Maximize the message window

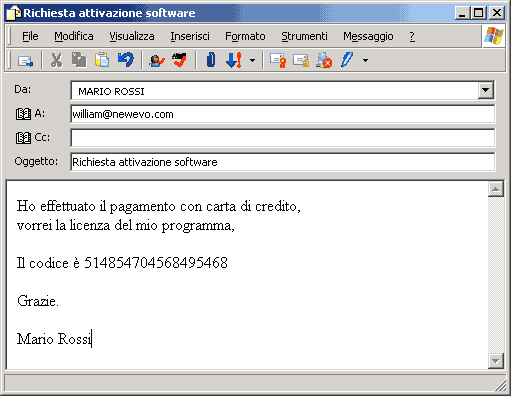point(478,13)
